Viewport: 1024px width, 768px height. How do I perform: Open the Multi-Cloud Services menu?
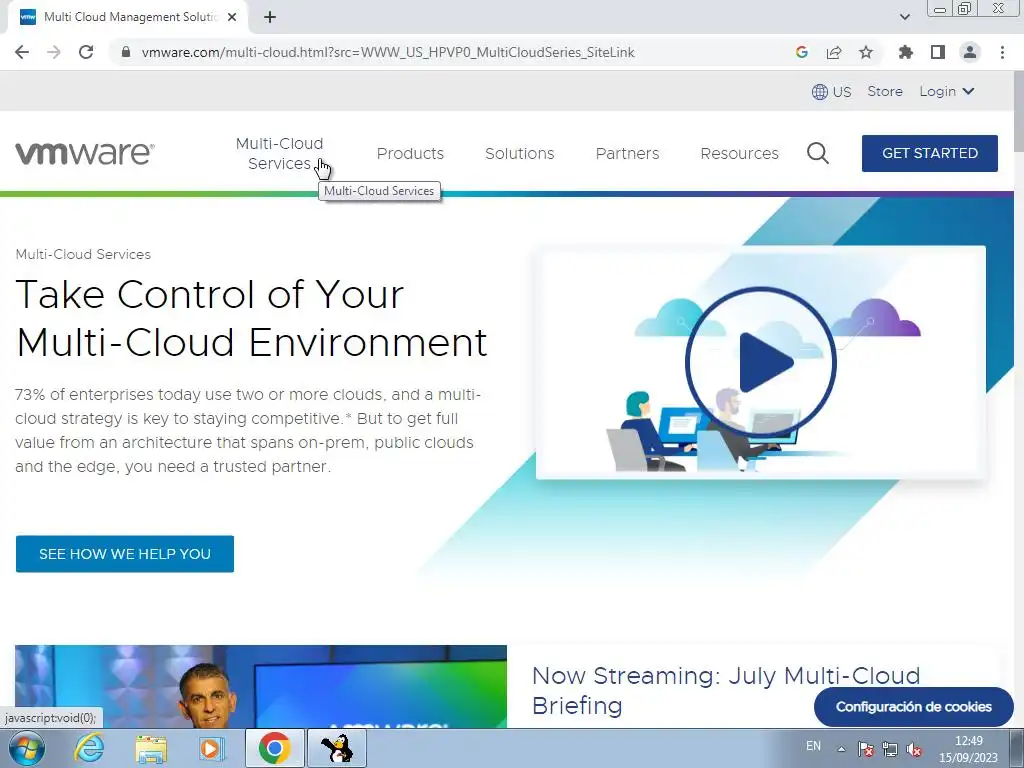coord(280,153)
